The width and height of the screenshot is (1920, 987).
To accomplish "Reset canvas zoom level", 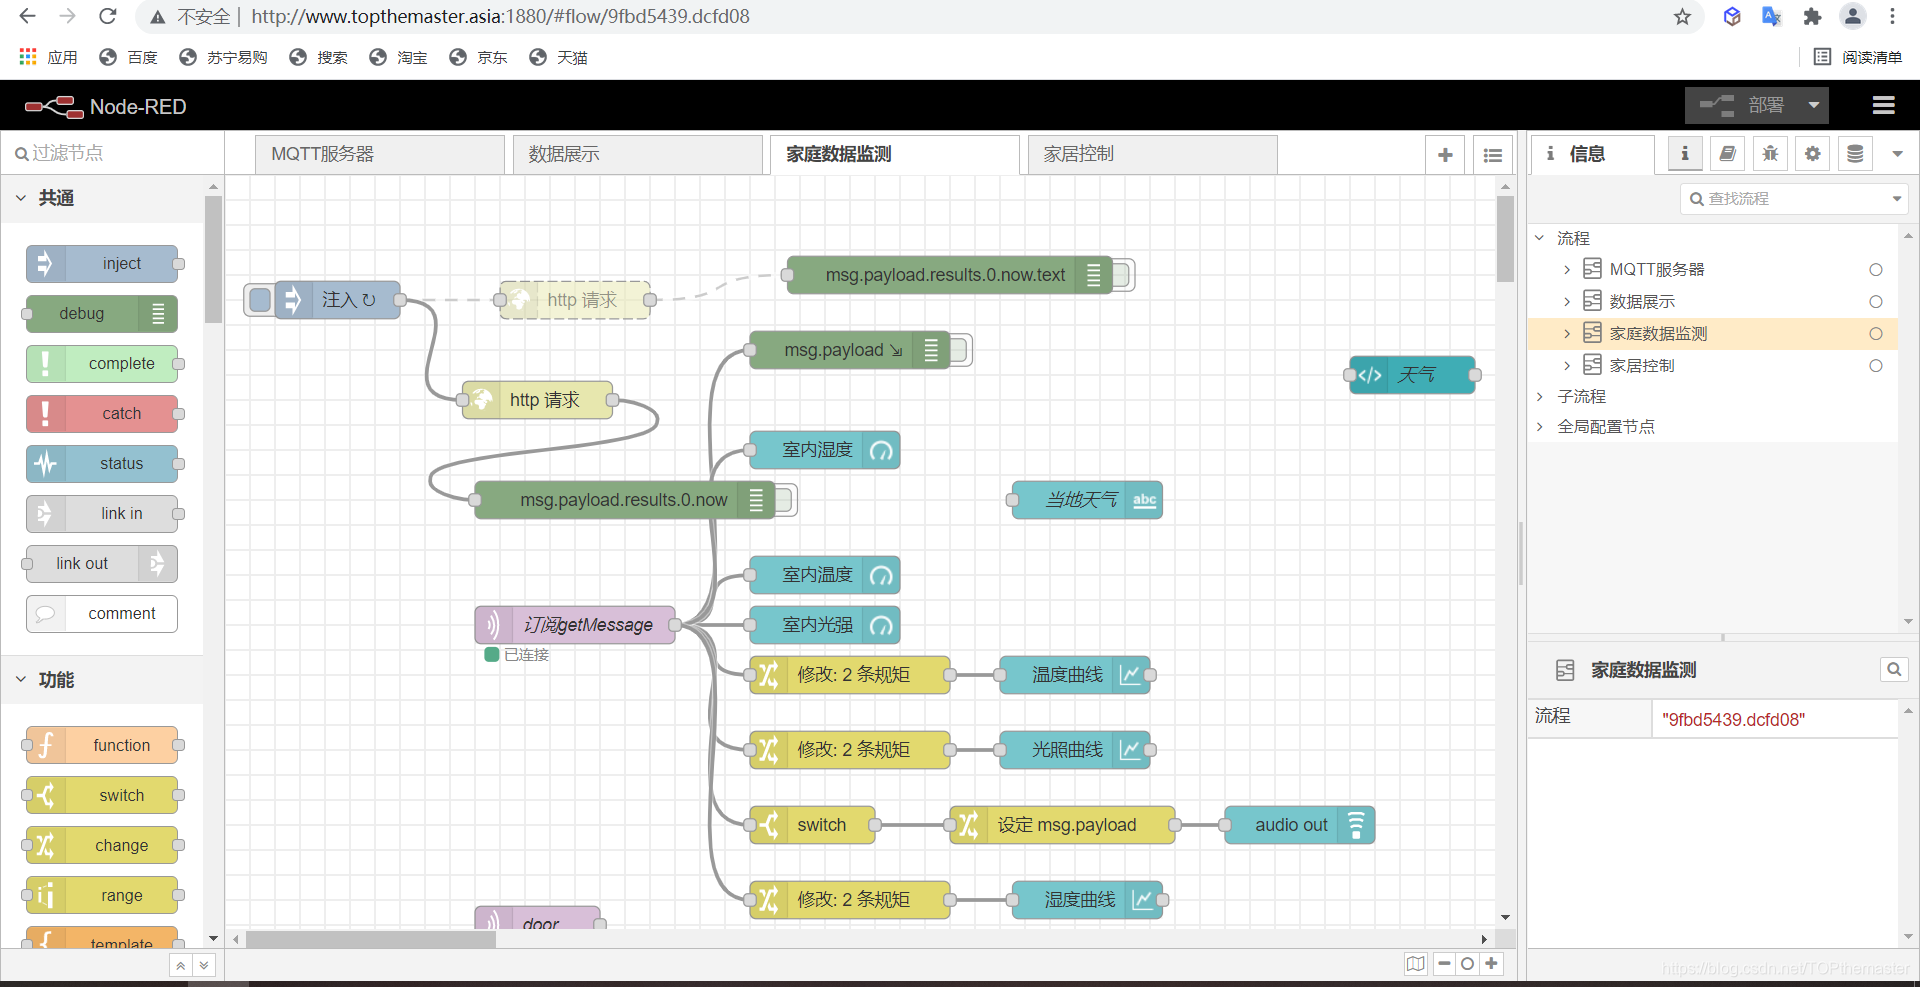I will coord(1467,964).
